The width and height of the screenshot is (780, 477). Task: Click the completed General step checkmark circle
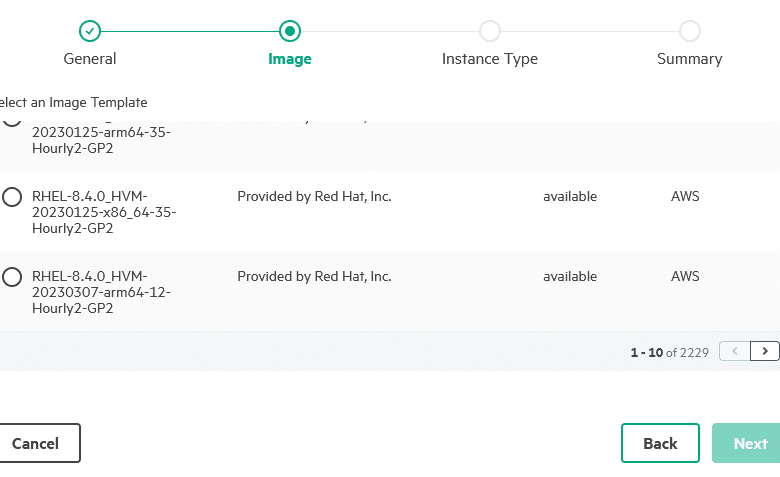click(90, 31)
